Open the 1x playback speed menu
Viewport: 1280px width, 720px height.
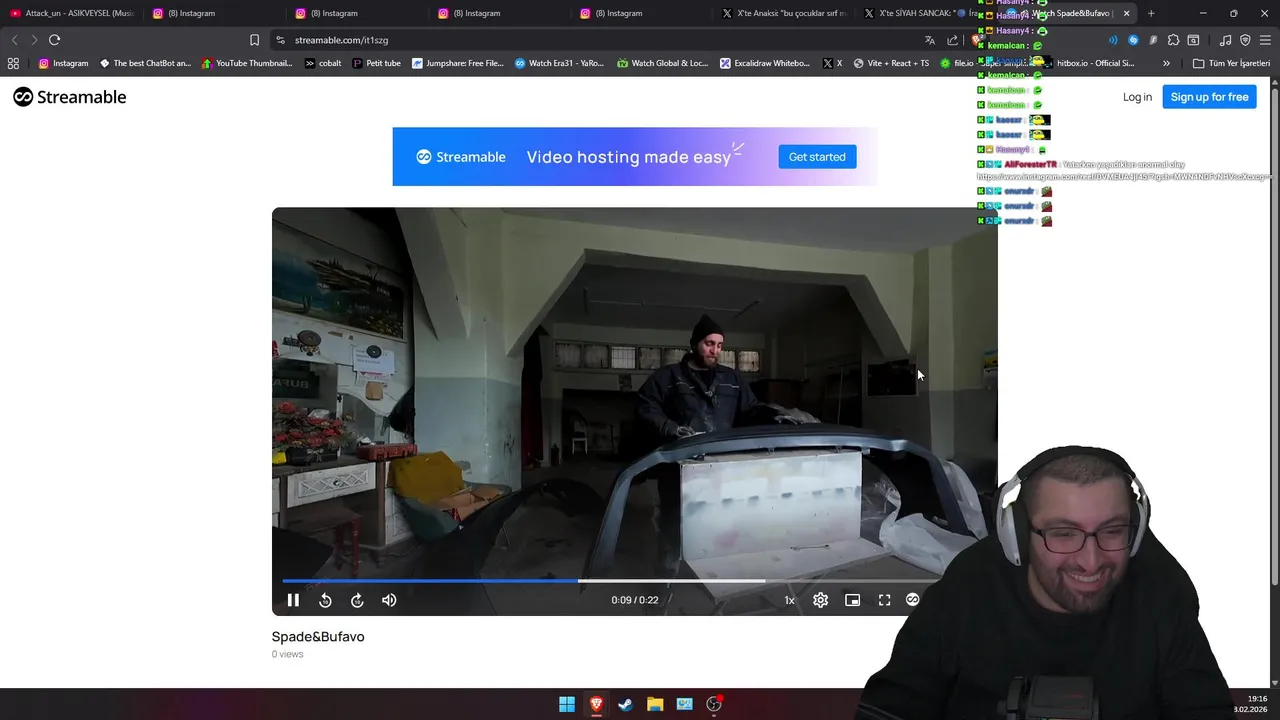pos(789,600)
